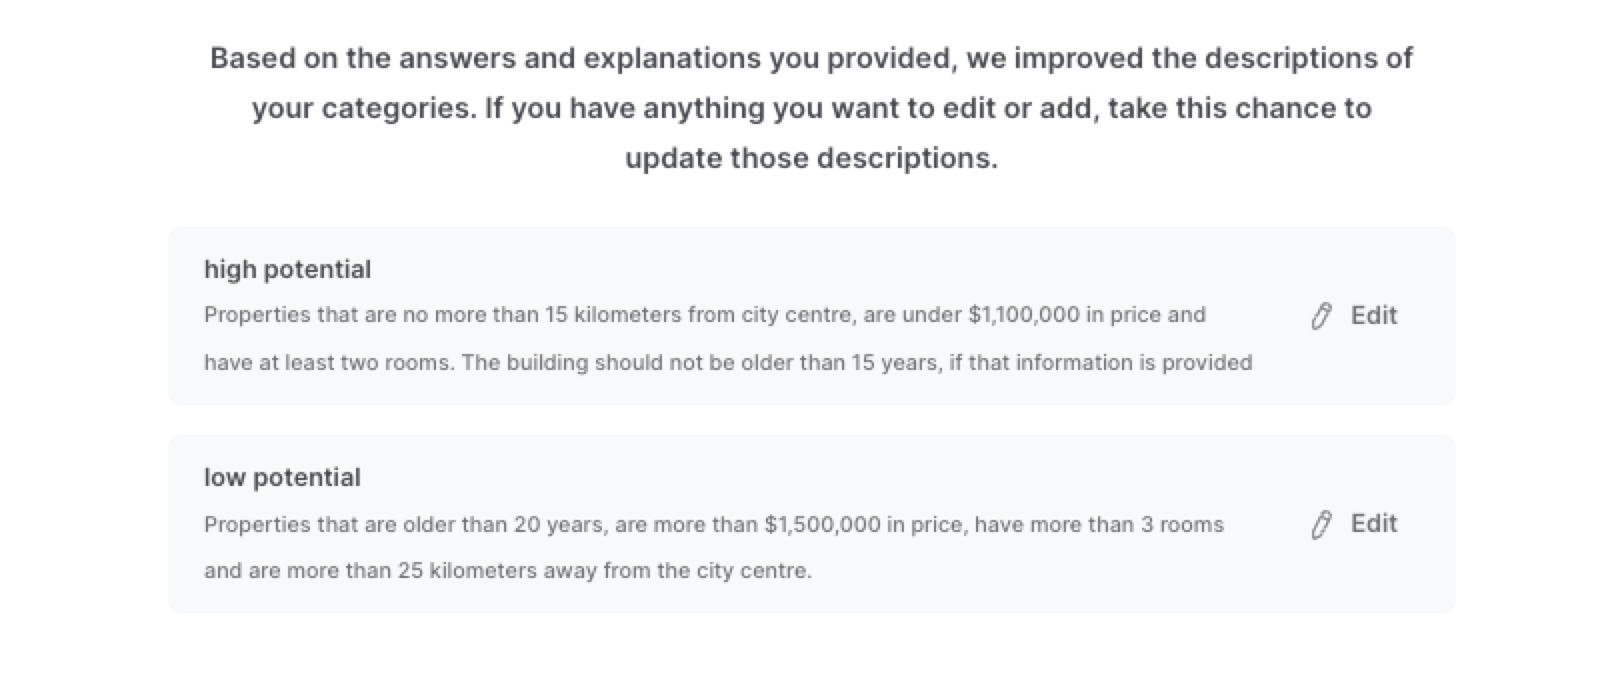
Task: Edit the high potential description
Action: pyautogui.click(x=1354, y=316)
